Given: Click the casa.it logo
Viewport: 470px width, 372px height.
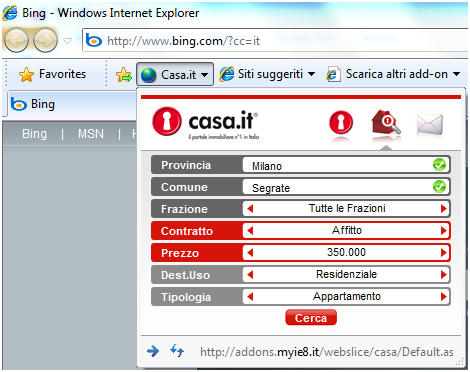Looking at the screenshot, I should click(x=205, y=123).
